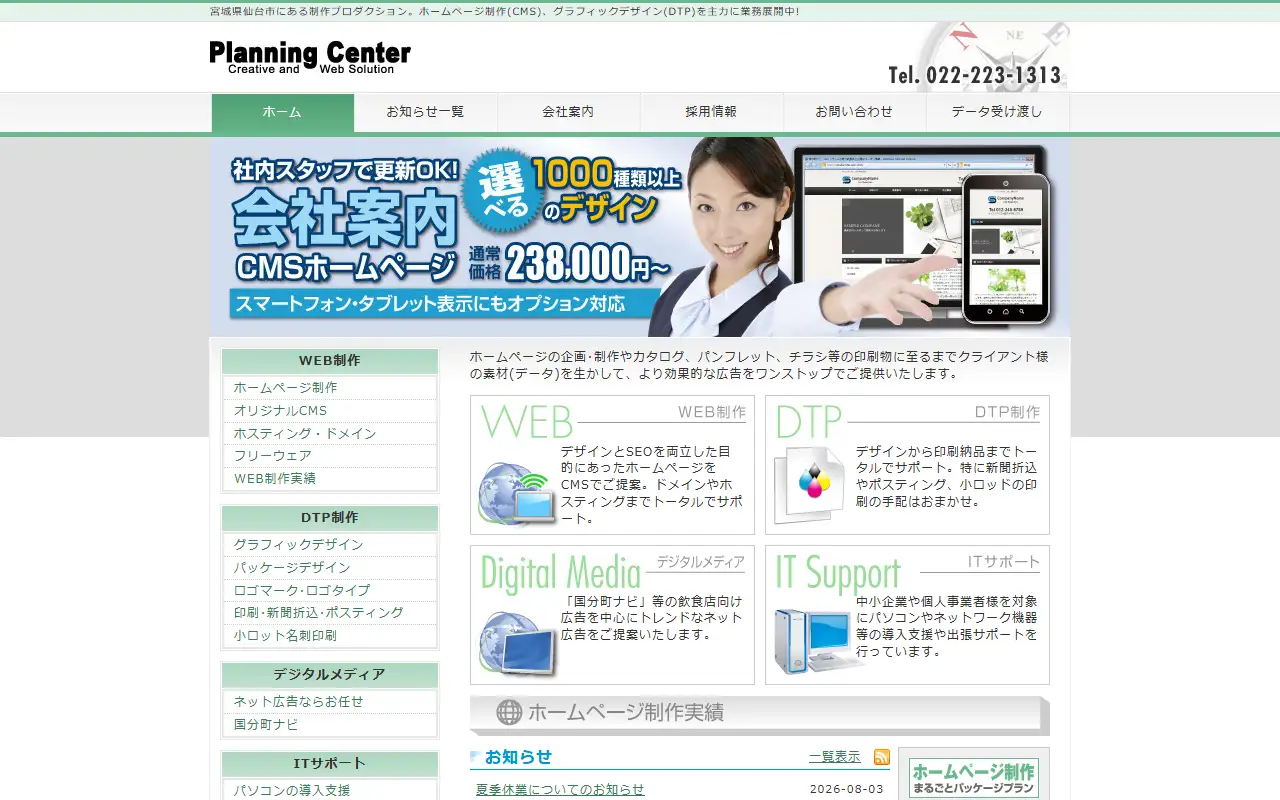The height and width of the screenshot is (800, 1280).
Task: Open the ロゴマーク・ロゴタイプ link
Action: (330, 591)
